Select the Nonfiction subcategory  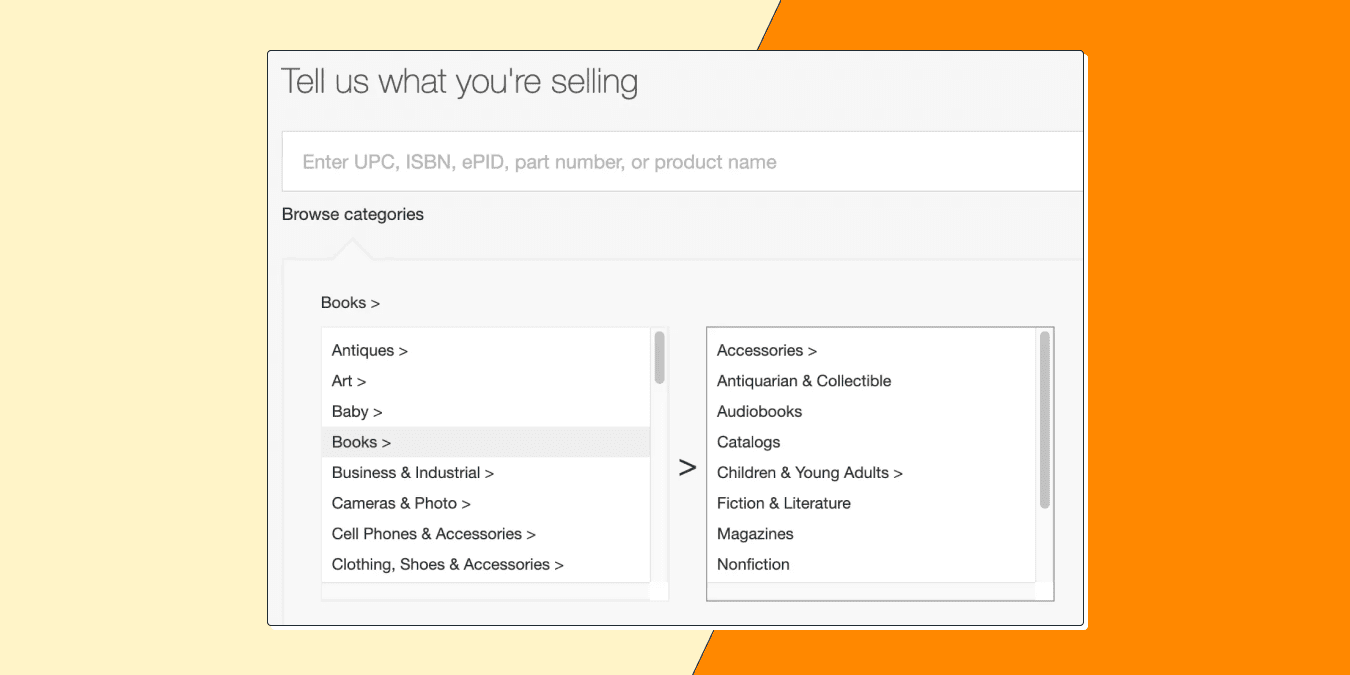tap(753, 564)
